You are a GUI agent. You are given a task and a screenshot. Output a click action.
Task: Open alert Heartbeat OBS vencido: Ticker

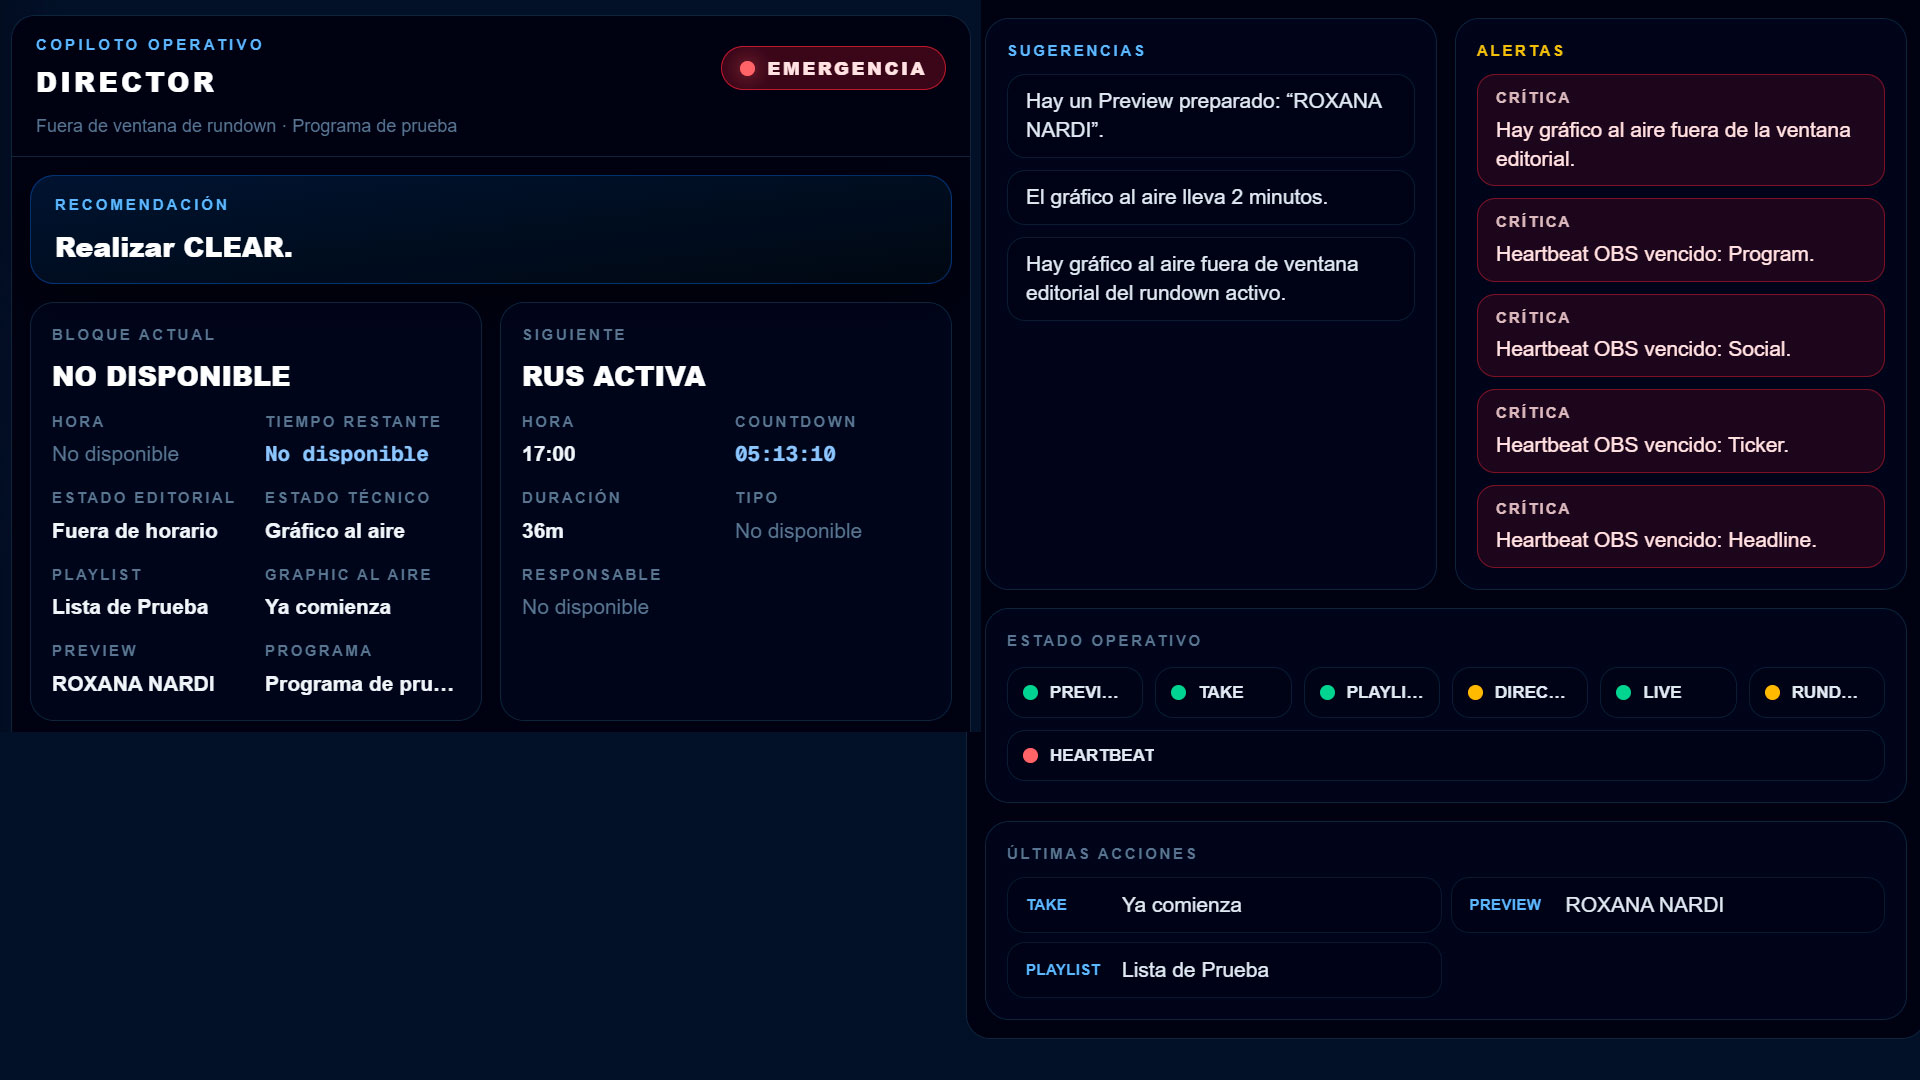[1681, 431]
